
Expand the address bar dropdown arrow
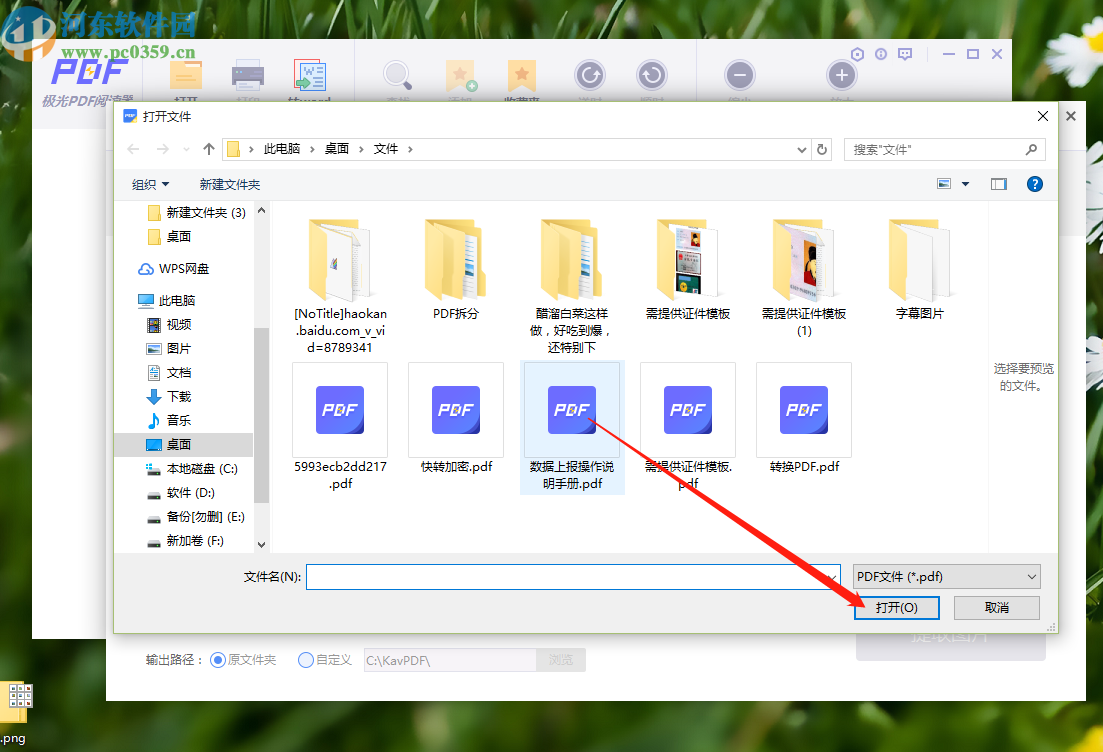[801, 148]
